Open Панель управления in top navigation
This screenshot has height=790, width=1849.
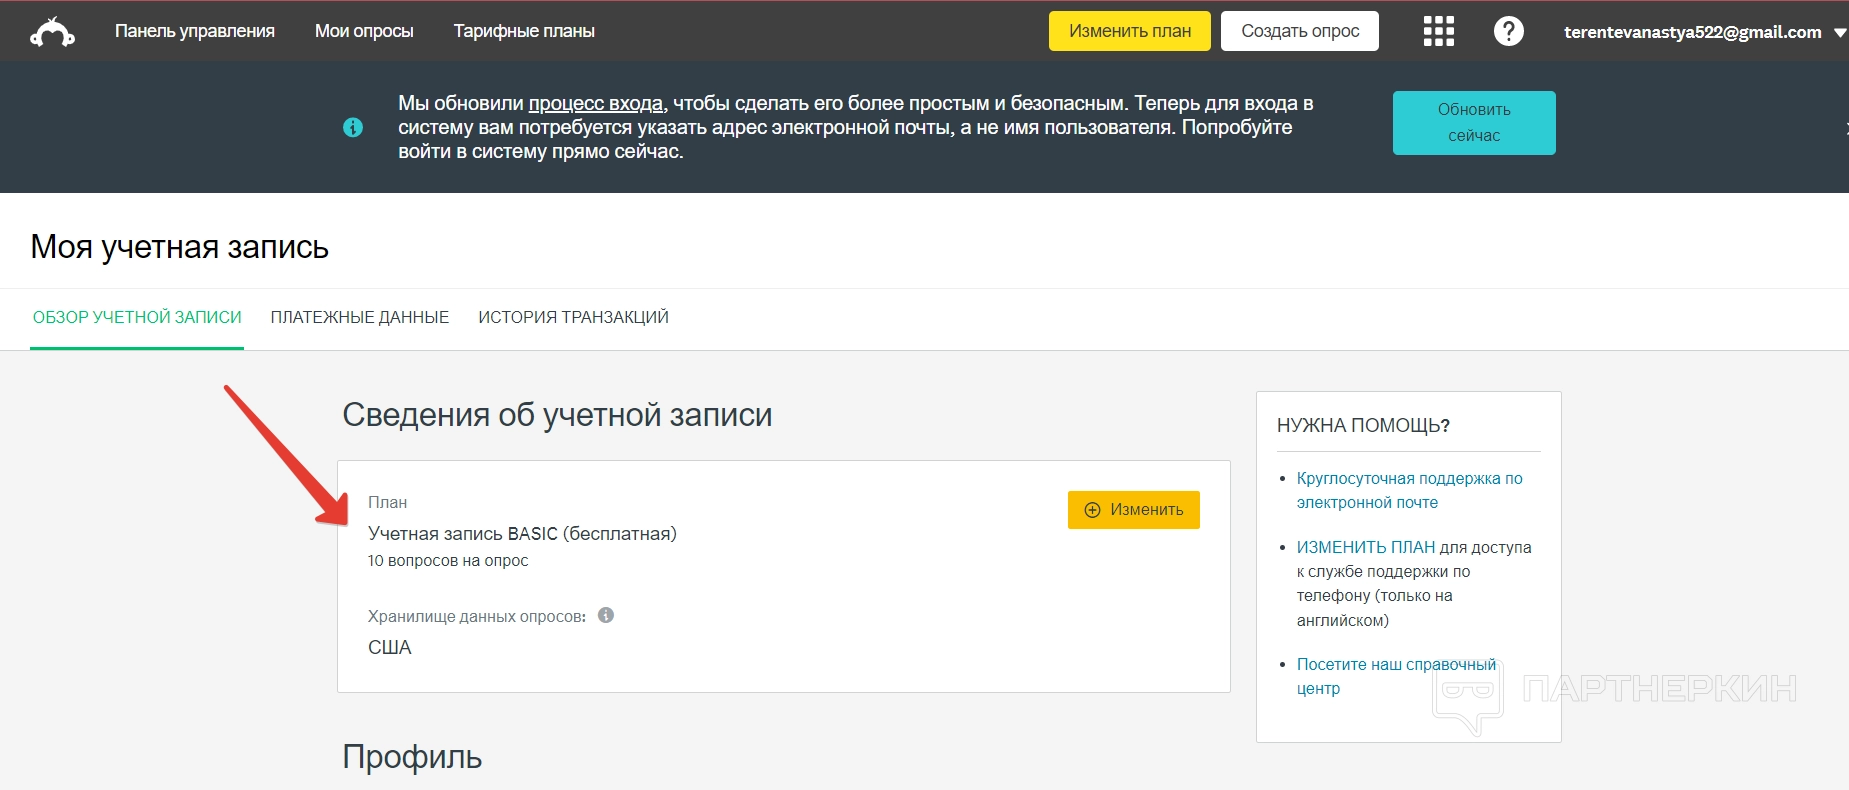(x=195, y=31)
